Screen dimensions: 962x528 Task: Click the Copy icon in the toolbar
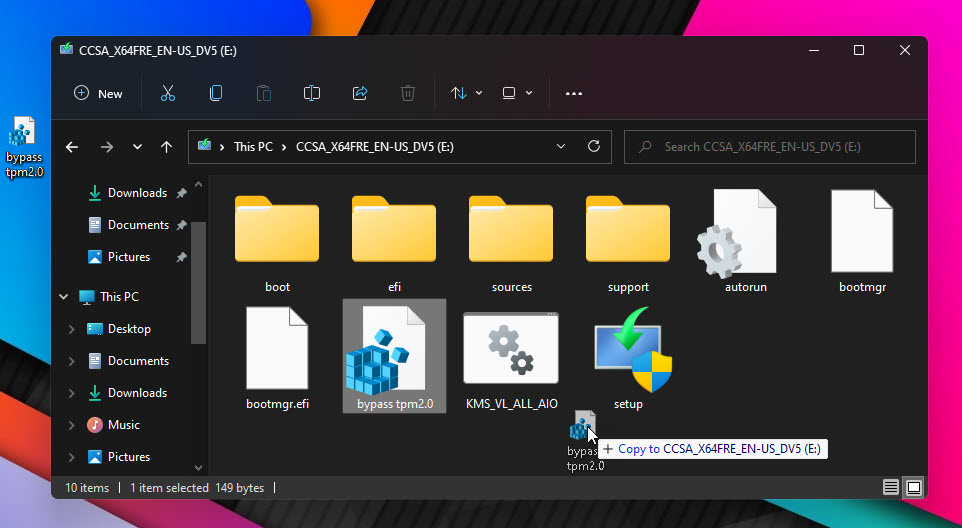tap(216, 93)
